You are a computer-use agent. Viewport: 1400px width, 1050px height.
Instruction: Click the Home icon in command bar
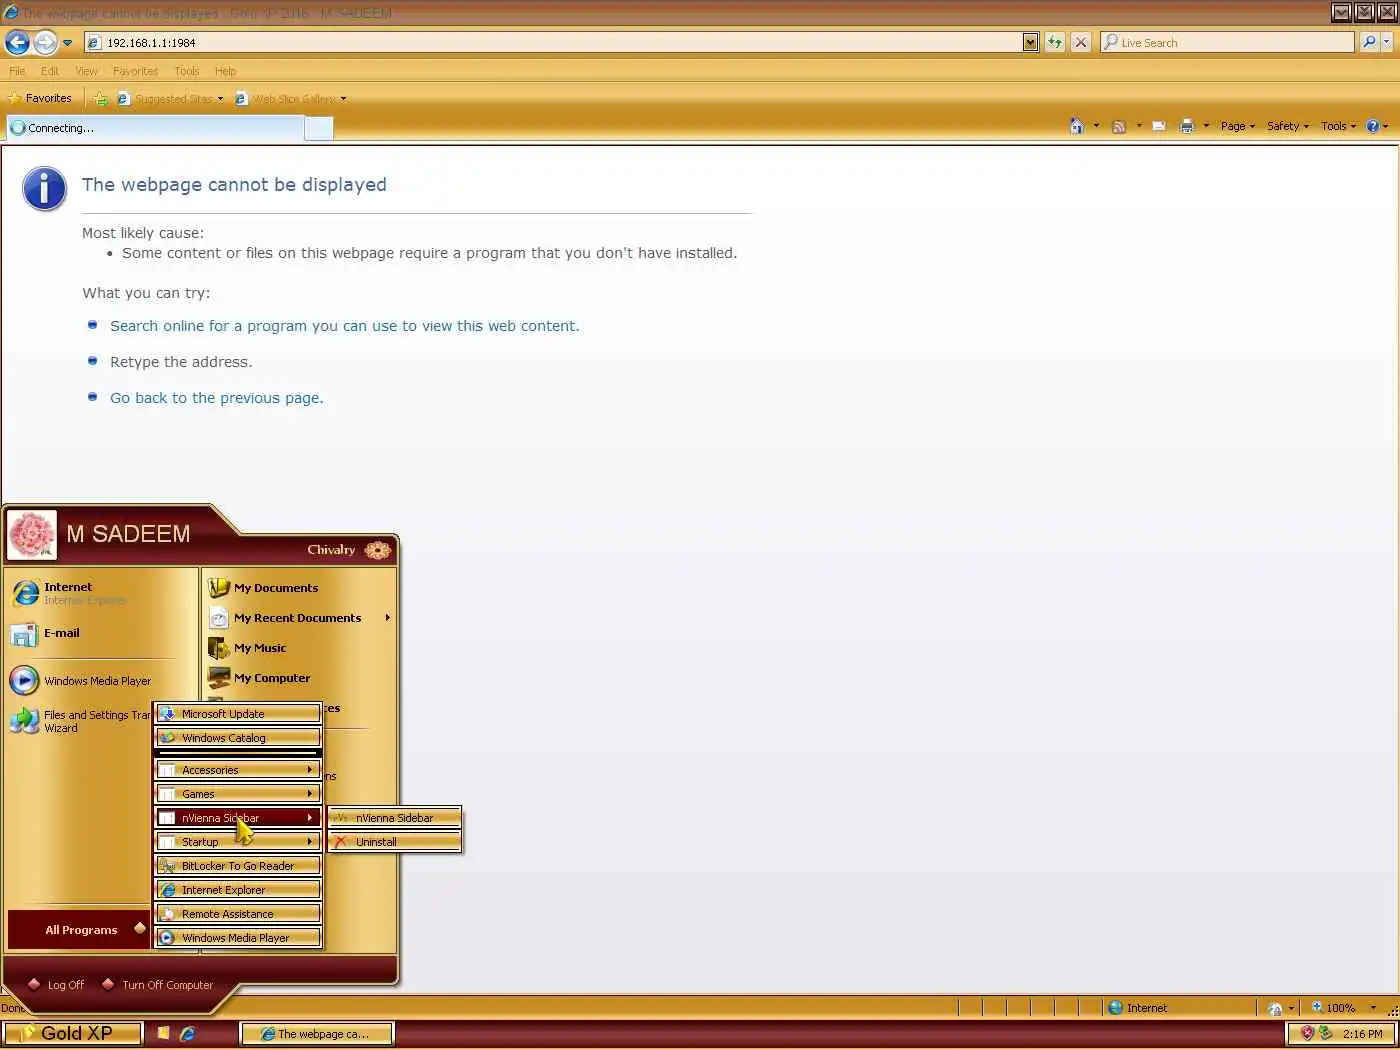click(1077, 126)
